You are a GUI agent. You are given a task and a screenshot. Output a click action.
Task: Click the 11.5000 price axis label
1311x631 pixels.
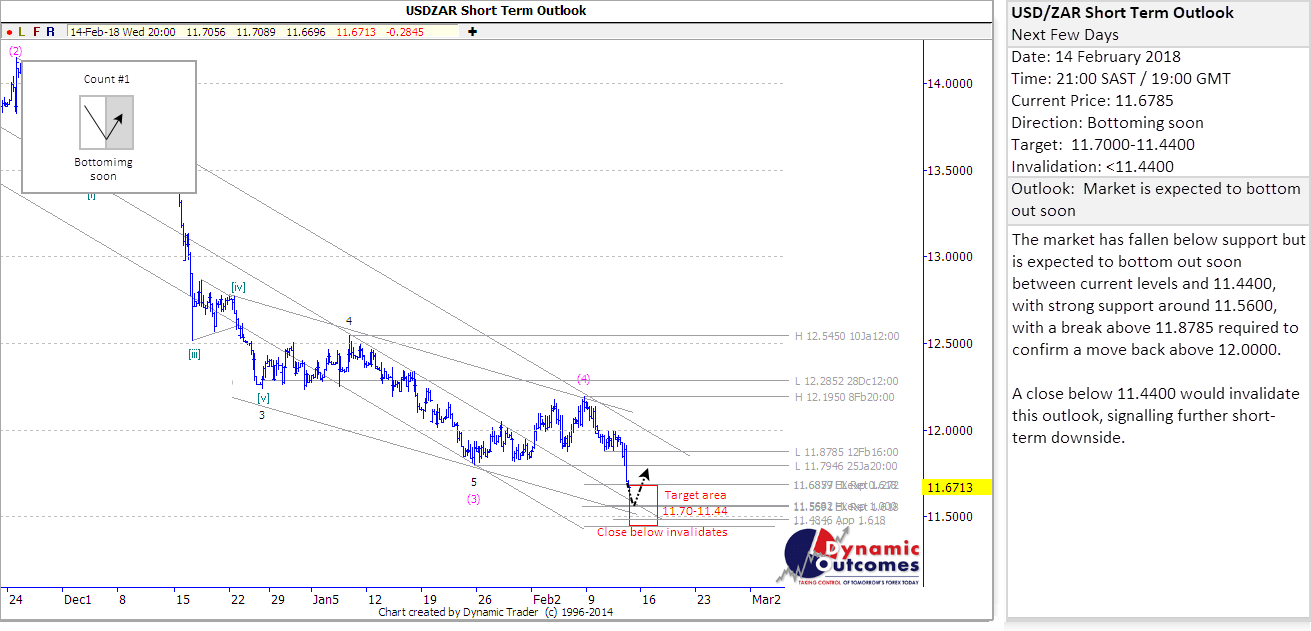tap(951, 517)
